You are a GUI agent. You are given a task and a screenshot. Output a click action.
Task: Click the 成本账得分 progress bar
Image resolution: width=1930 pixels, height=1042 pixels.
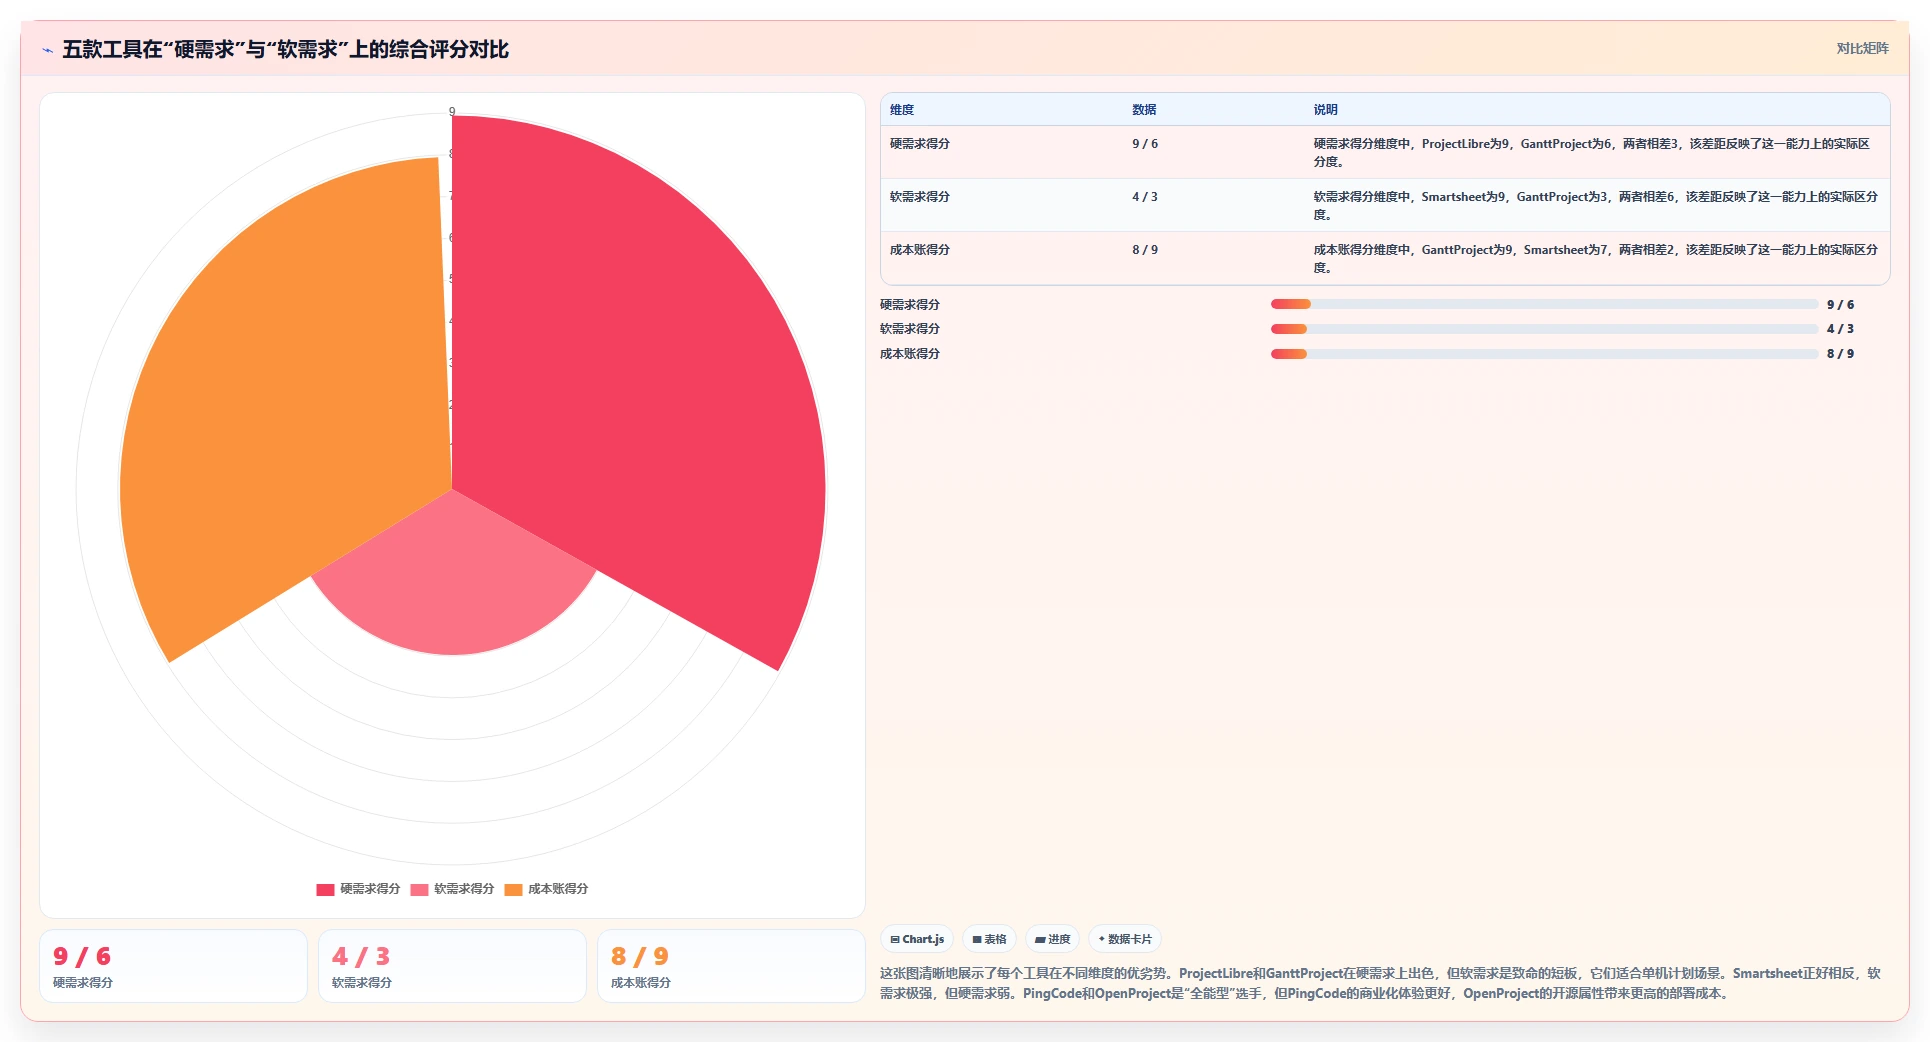point(1544,354)
